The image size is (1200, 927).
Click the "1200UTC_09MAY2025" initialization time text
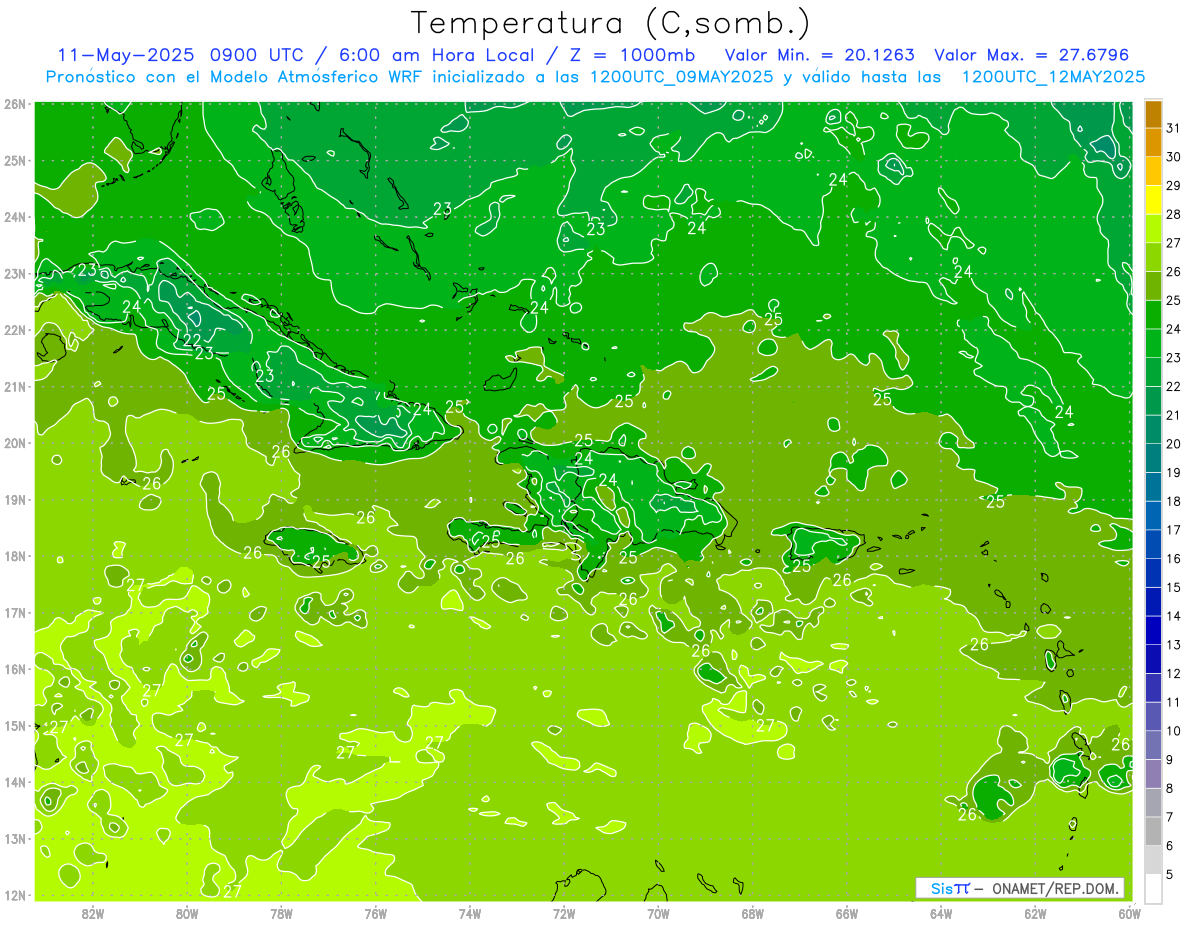tap(682, 77)
